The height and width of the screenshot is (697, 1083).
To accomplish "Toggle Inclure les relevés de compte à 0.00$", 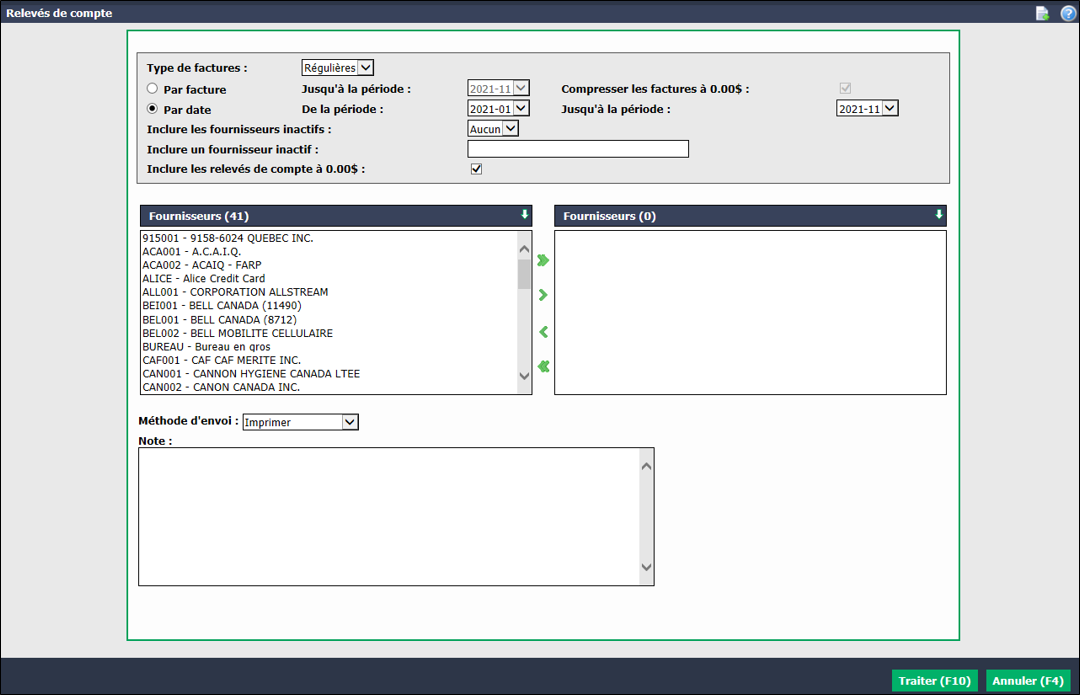I will [476, 169].
